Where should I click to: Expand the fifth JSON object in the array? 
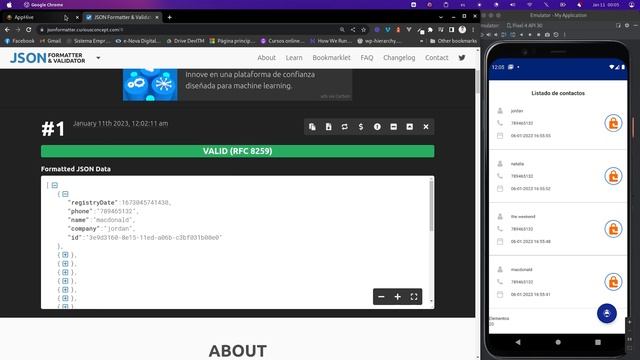pyautogui.click(x=65, y=281)
